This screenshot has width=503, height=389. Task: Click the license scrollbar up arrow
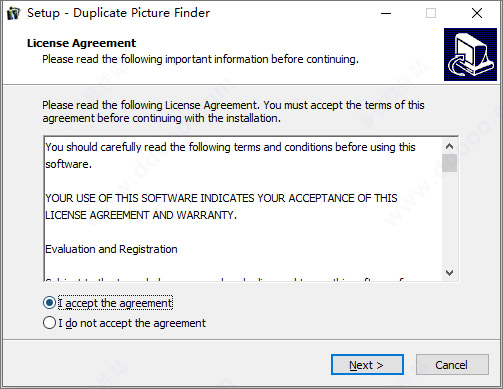449,146
